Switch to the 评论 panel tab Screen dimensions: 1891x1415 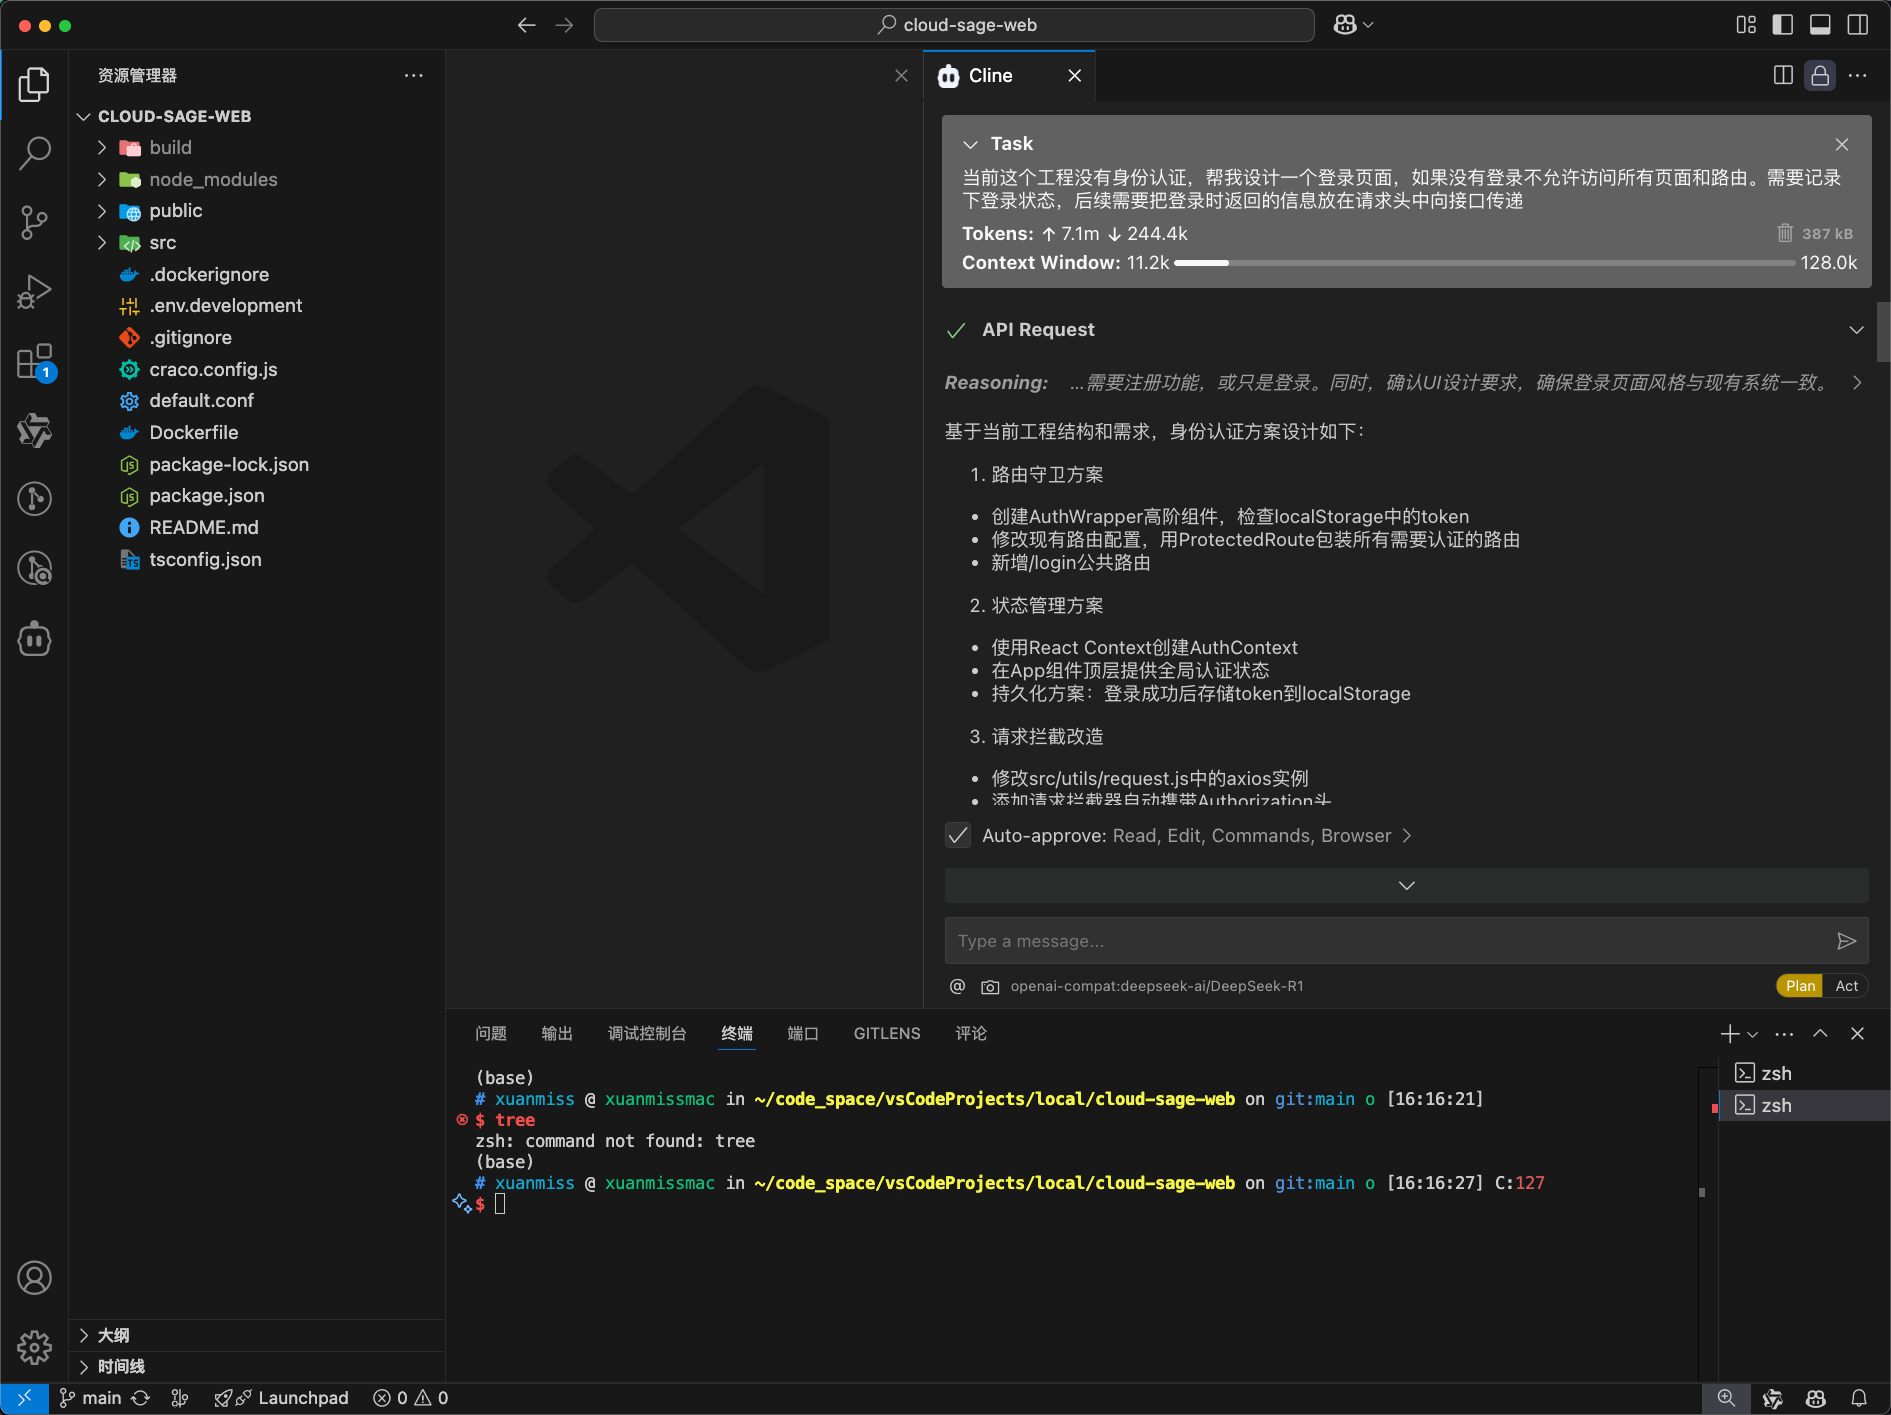tap(971, 1034)
